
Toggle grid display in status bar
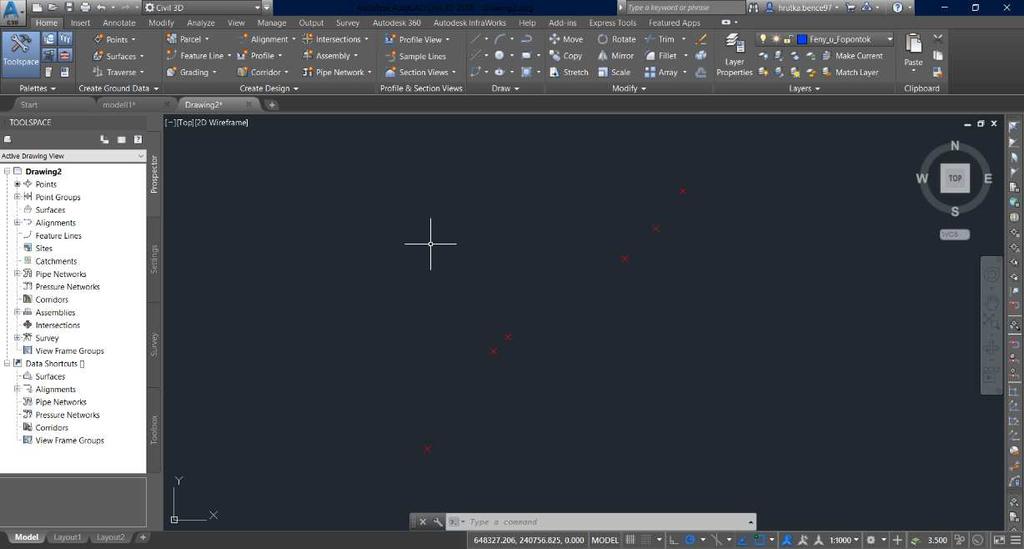click(x=630, y=540)
